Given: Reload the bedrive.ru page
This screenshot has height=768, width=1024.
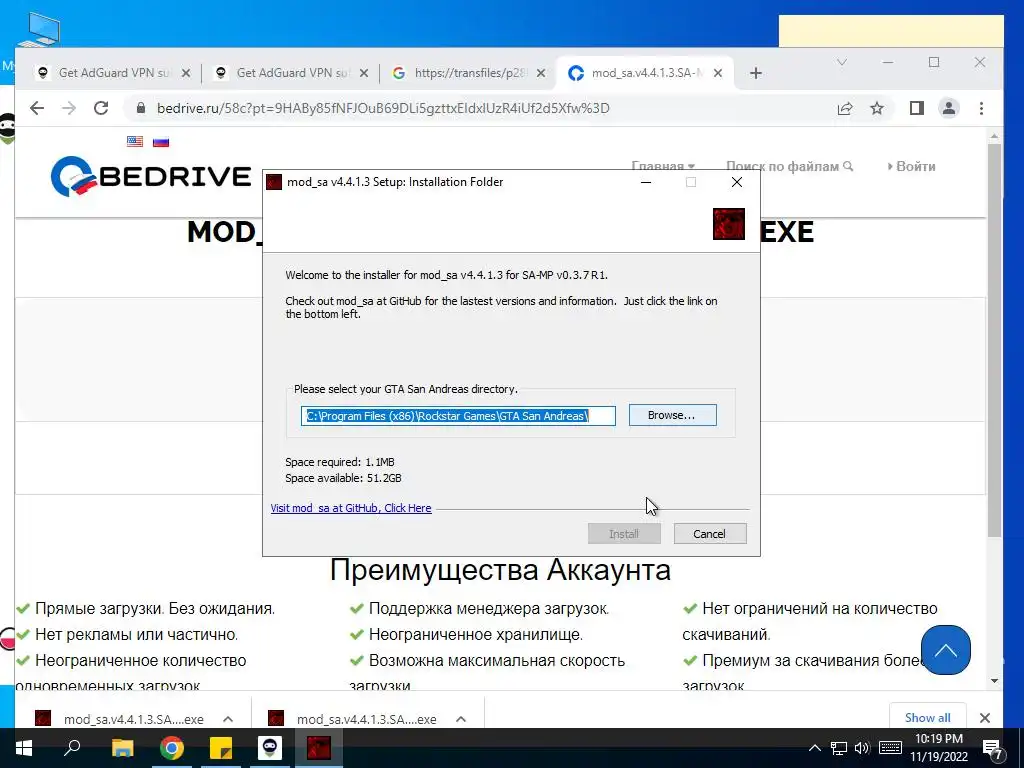Looking at the screenshot, I should (x=101, y=108).
